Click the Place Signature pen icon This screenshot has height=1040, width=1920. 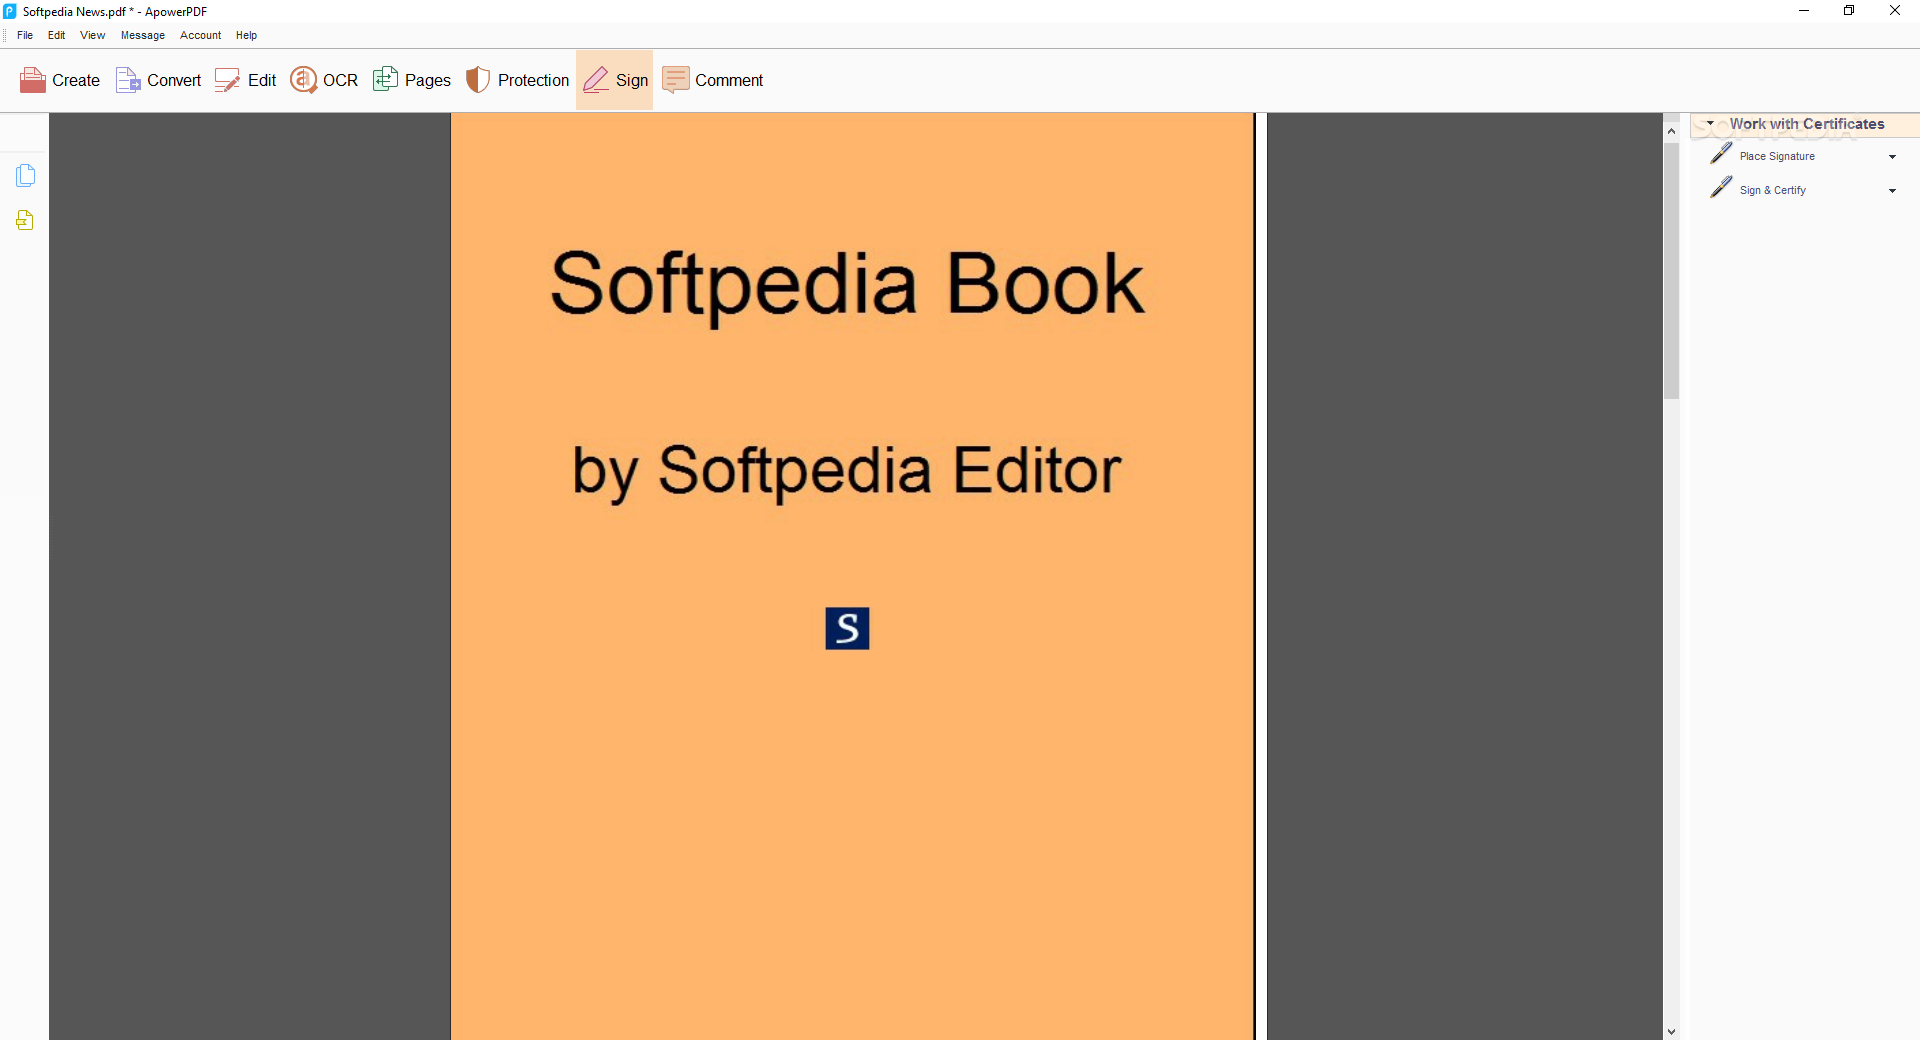[1721, 154]
